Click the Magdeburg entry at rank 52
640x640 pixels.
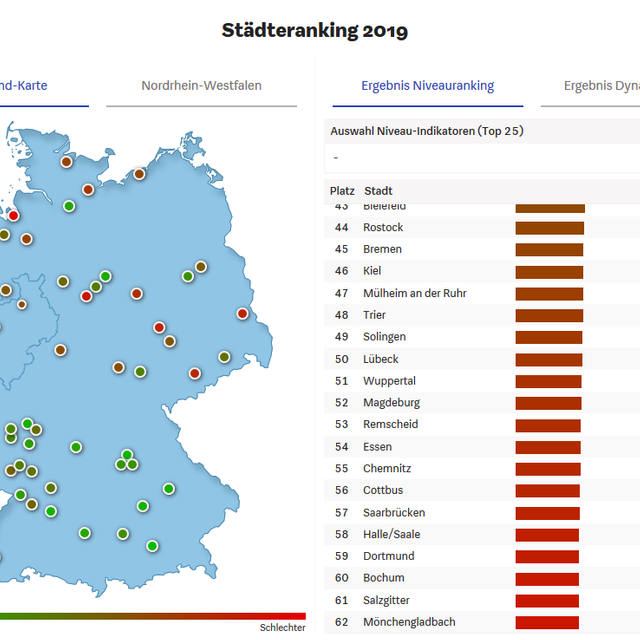[391, 403]
